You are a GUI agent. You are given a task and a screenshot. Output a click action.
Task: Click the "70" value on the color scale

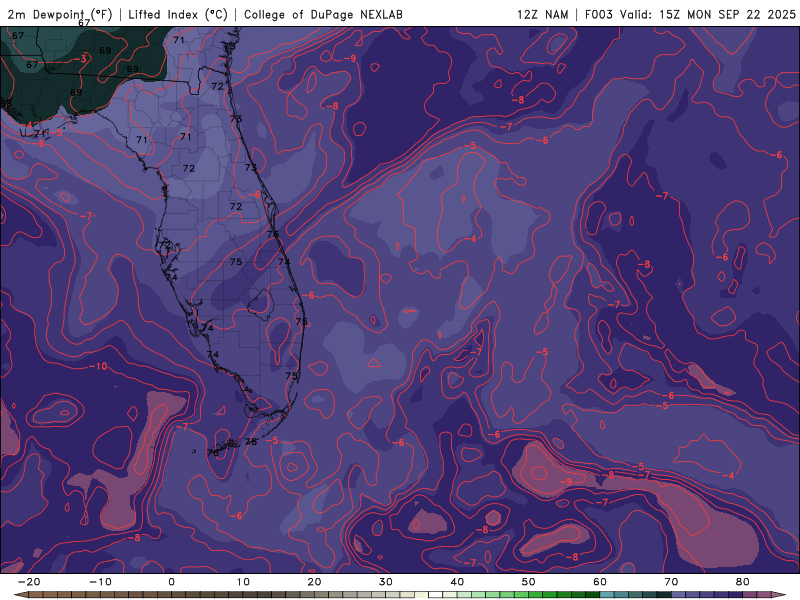tap(671, 582)
